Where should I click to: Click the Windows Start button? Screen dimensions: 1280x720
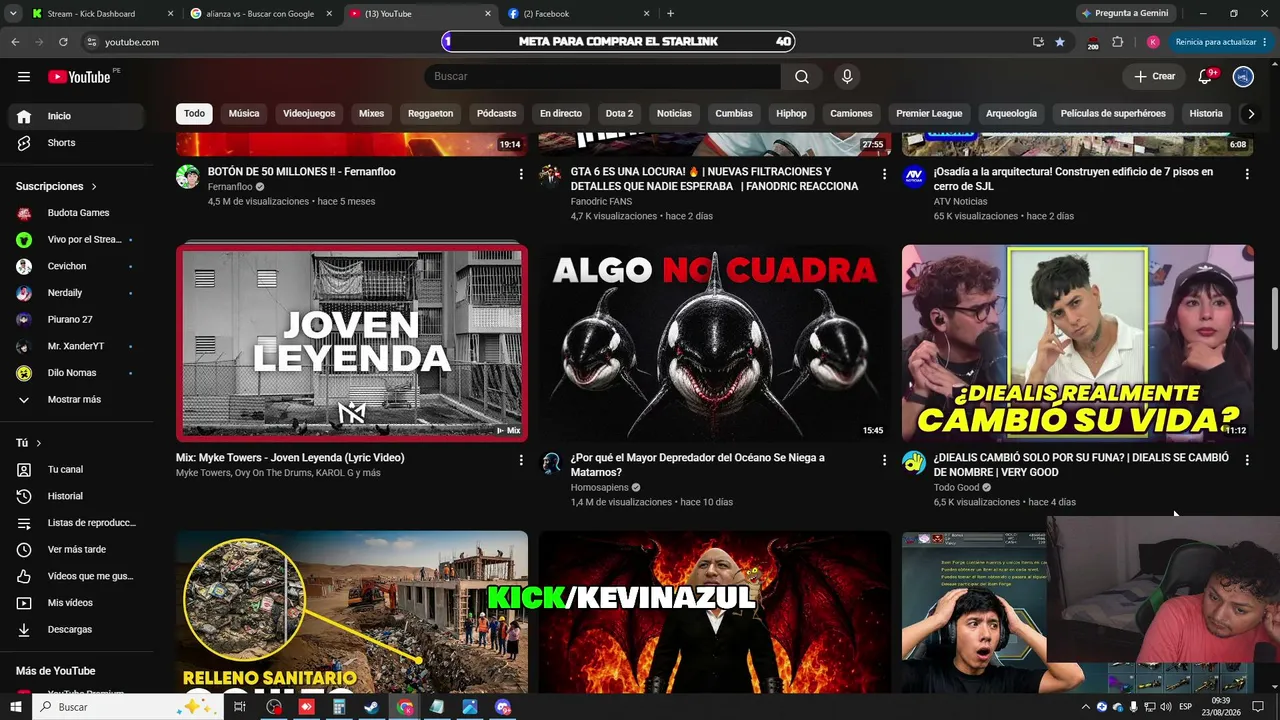tap(16, 707)
